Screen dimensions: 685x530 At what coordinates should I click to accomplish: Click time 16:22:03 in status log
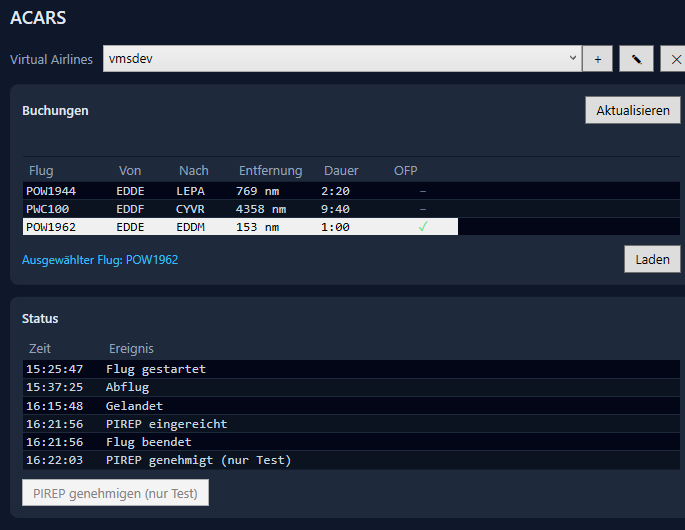[54, 460]
